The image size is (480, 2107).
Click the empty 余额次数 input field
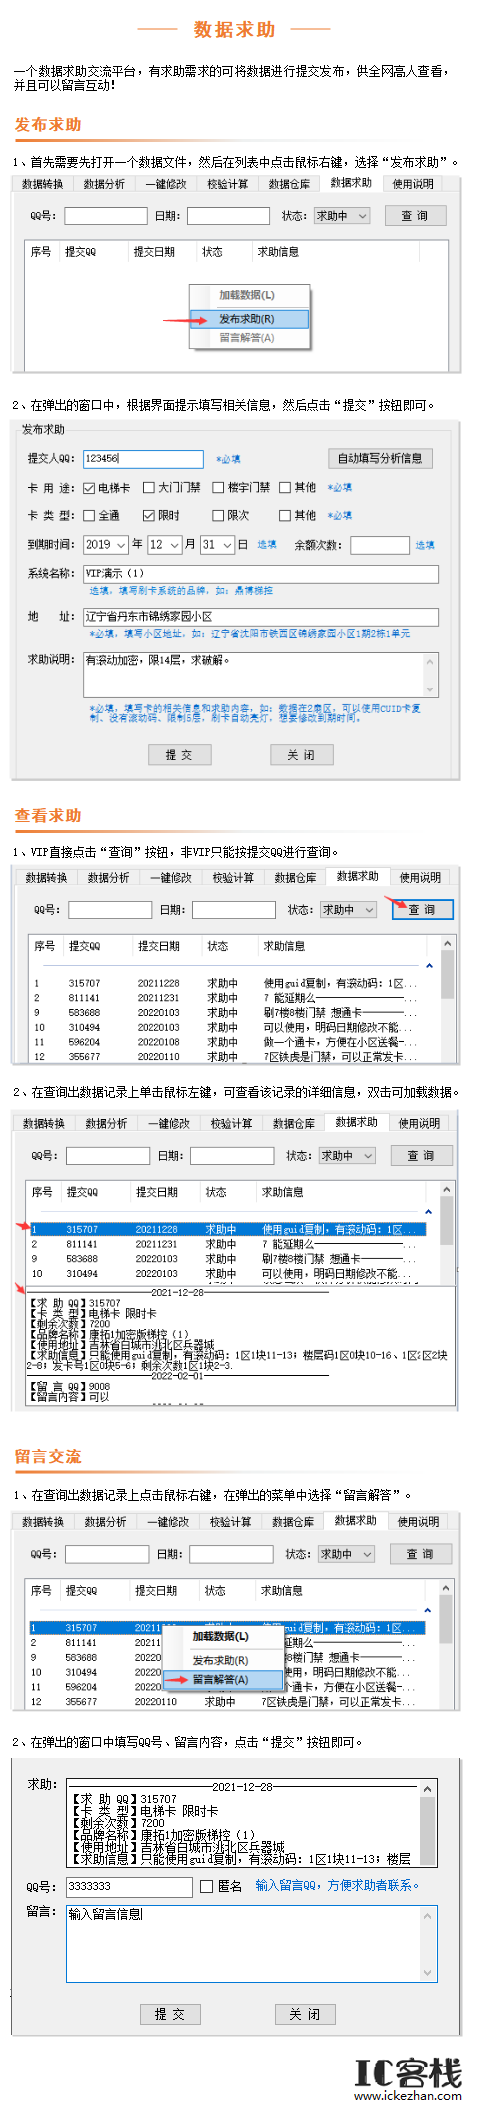point(380,545)
